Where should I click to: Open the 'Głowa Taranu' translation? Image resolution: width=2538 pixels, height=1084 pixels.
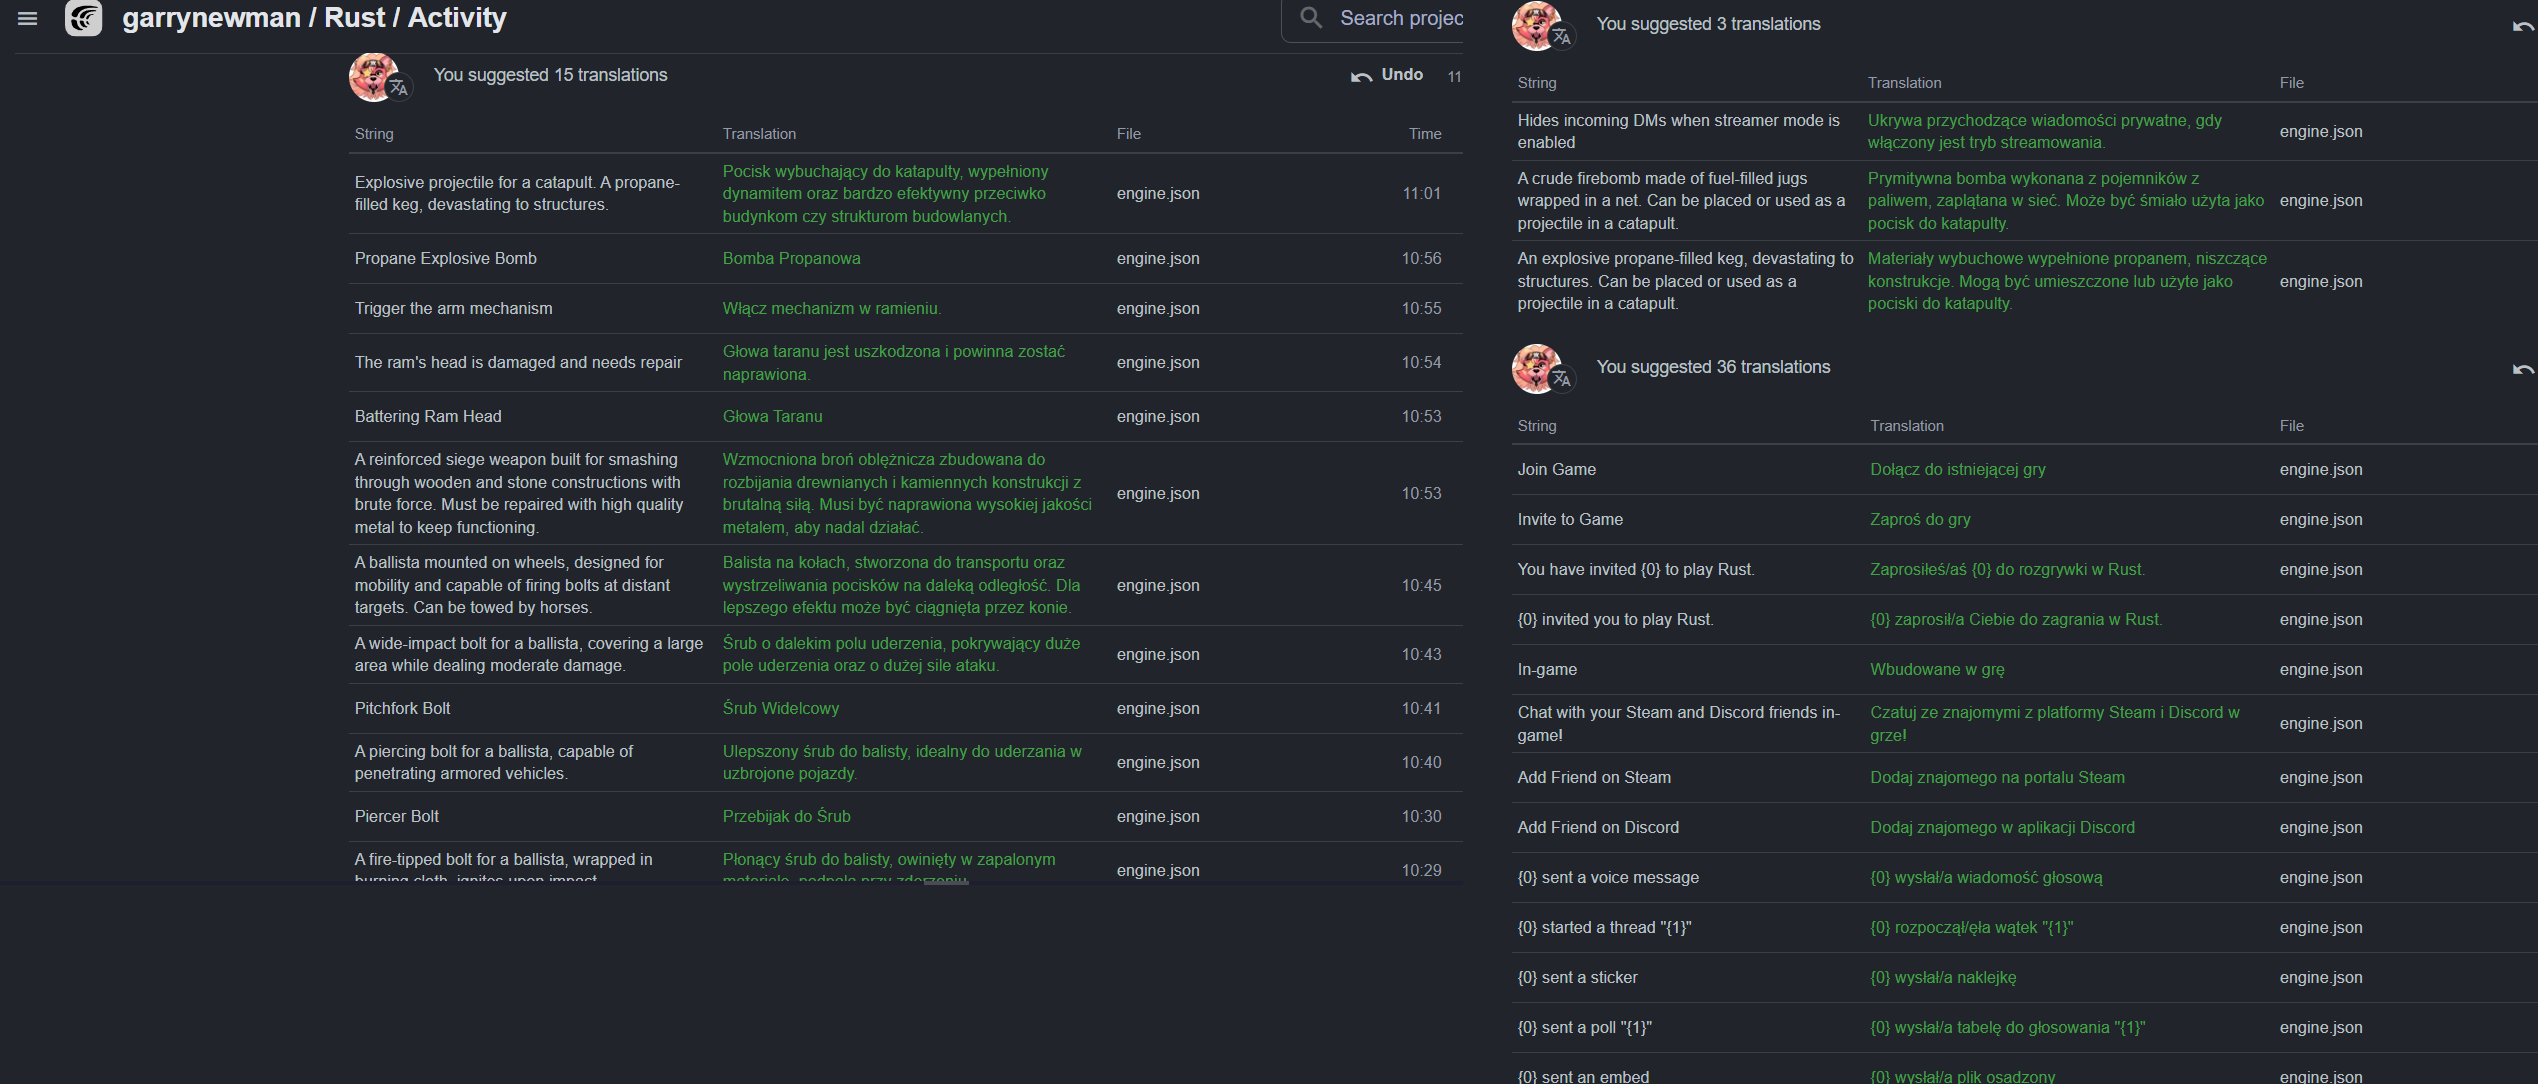point(772,417)
